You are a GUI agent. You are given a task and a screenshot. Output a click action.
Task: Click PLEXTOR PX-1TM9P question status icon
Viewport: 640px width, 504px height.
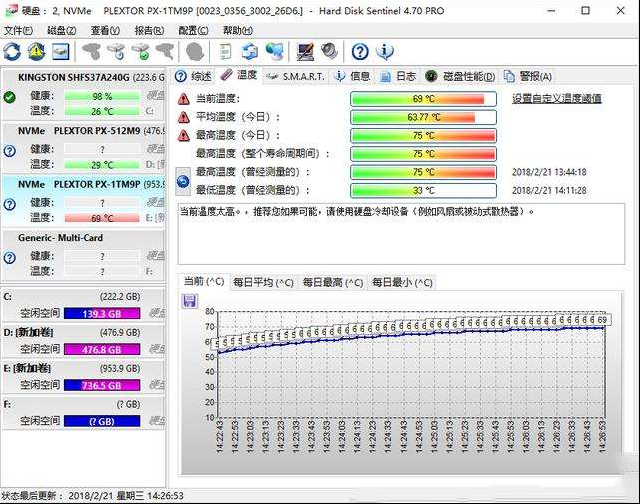click(x=9, y=204)
